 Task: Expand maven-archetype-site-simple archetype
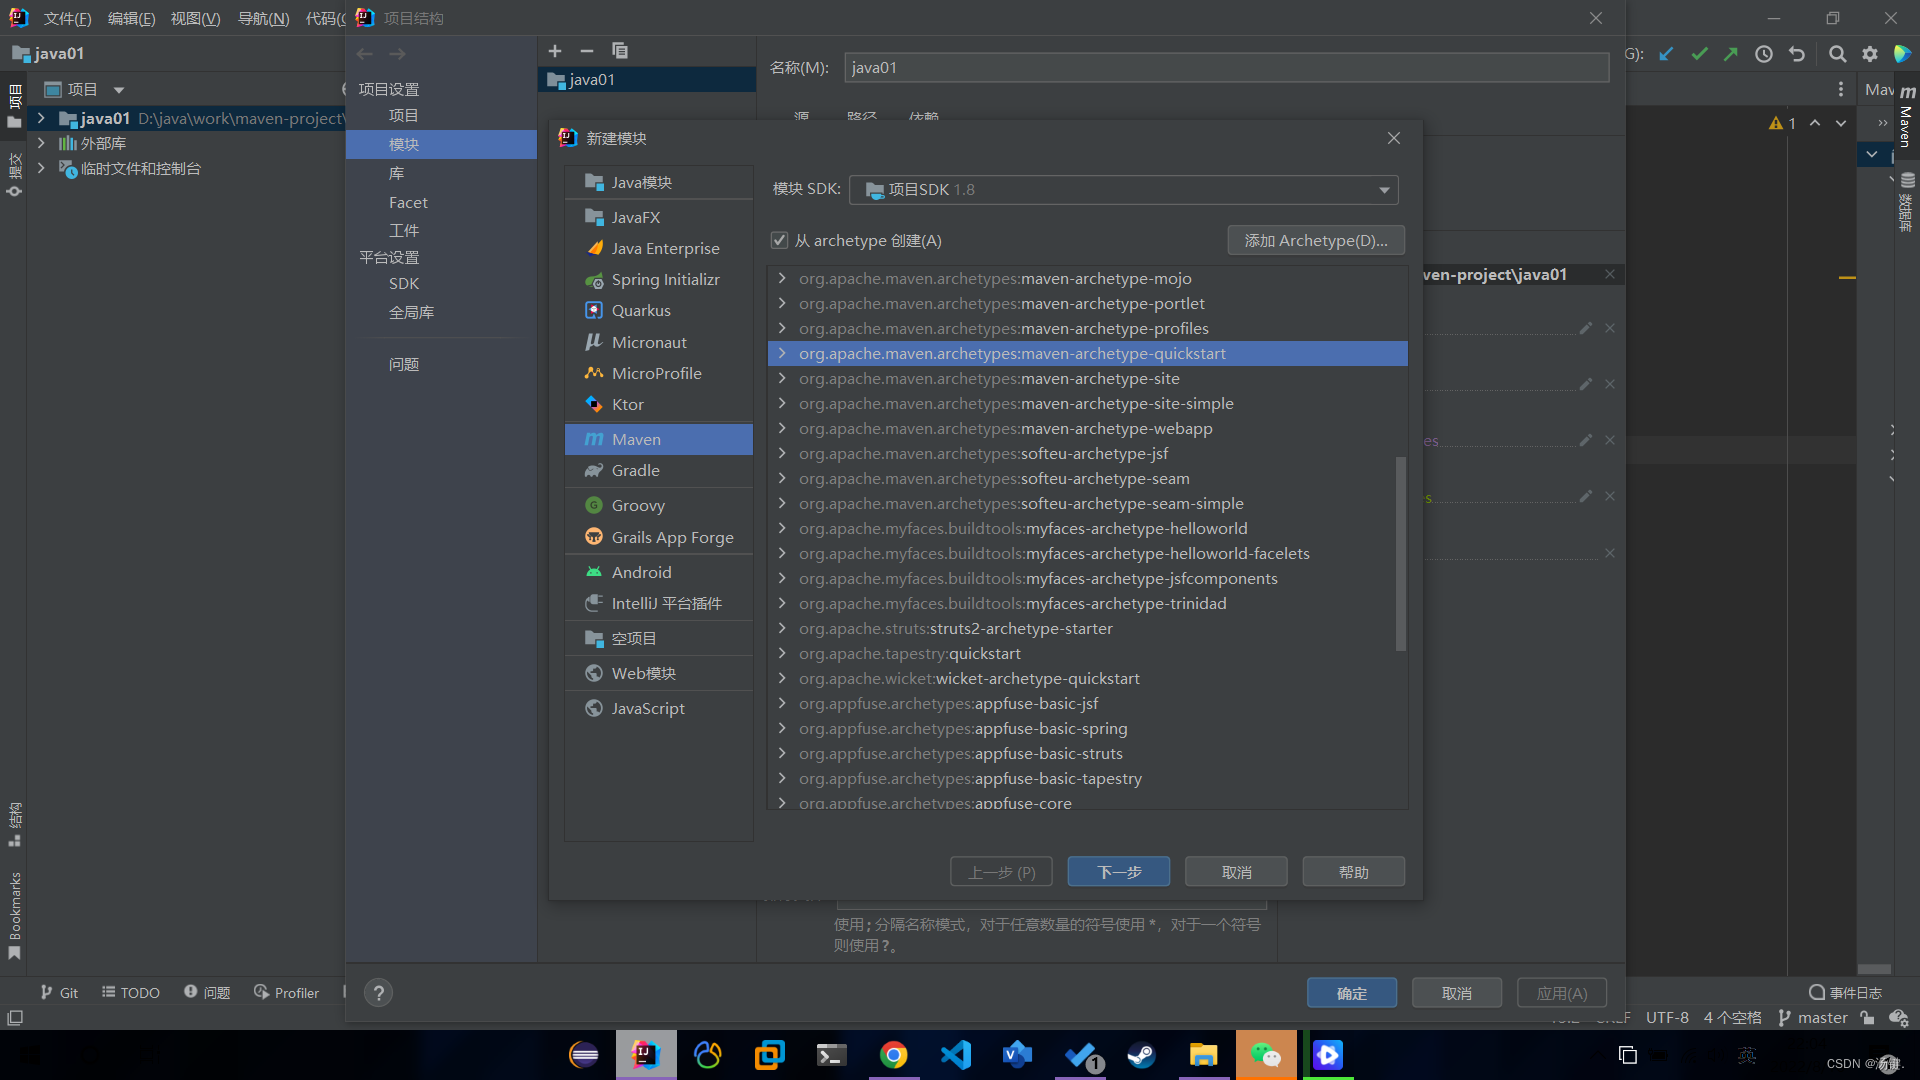pyautogui.click(x=782, y=403)
